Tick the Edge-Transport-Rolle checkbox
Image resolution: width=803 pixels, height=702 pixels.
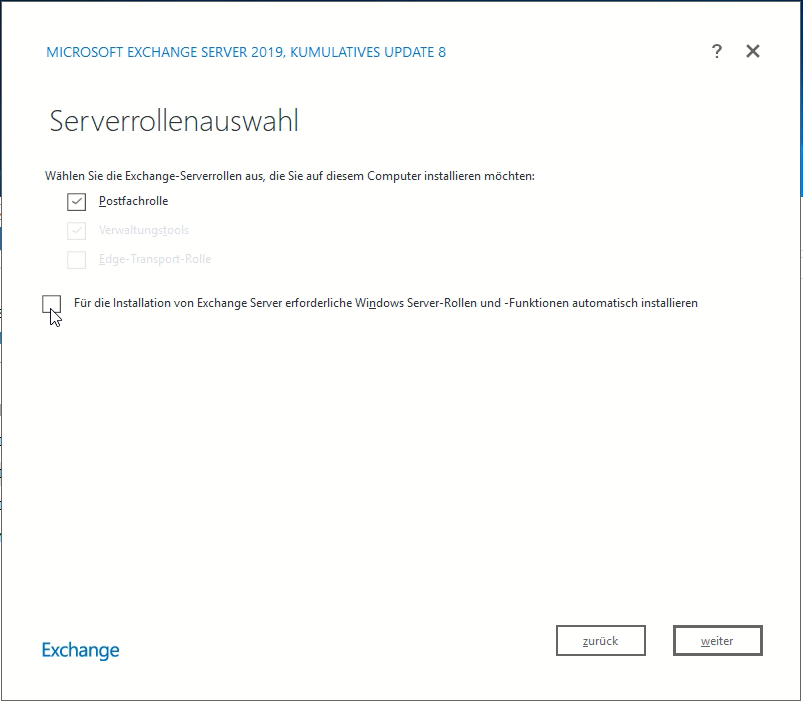(77, 260)
